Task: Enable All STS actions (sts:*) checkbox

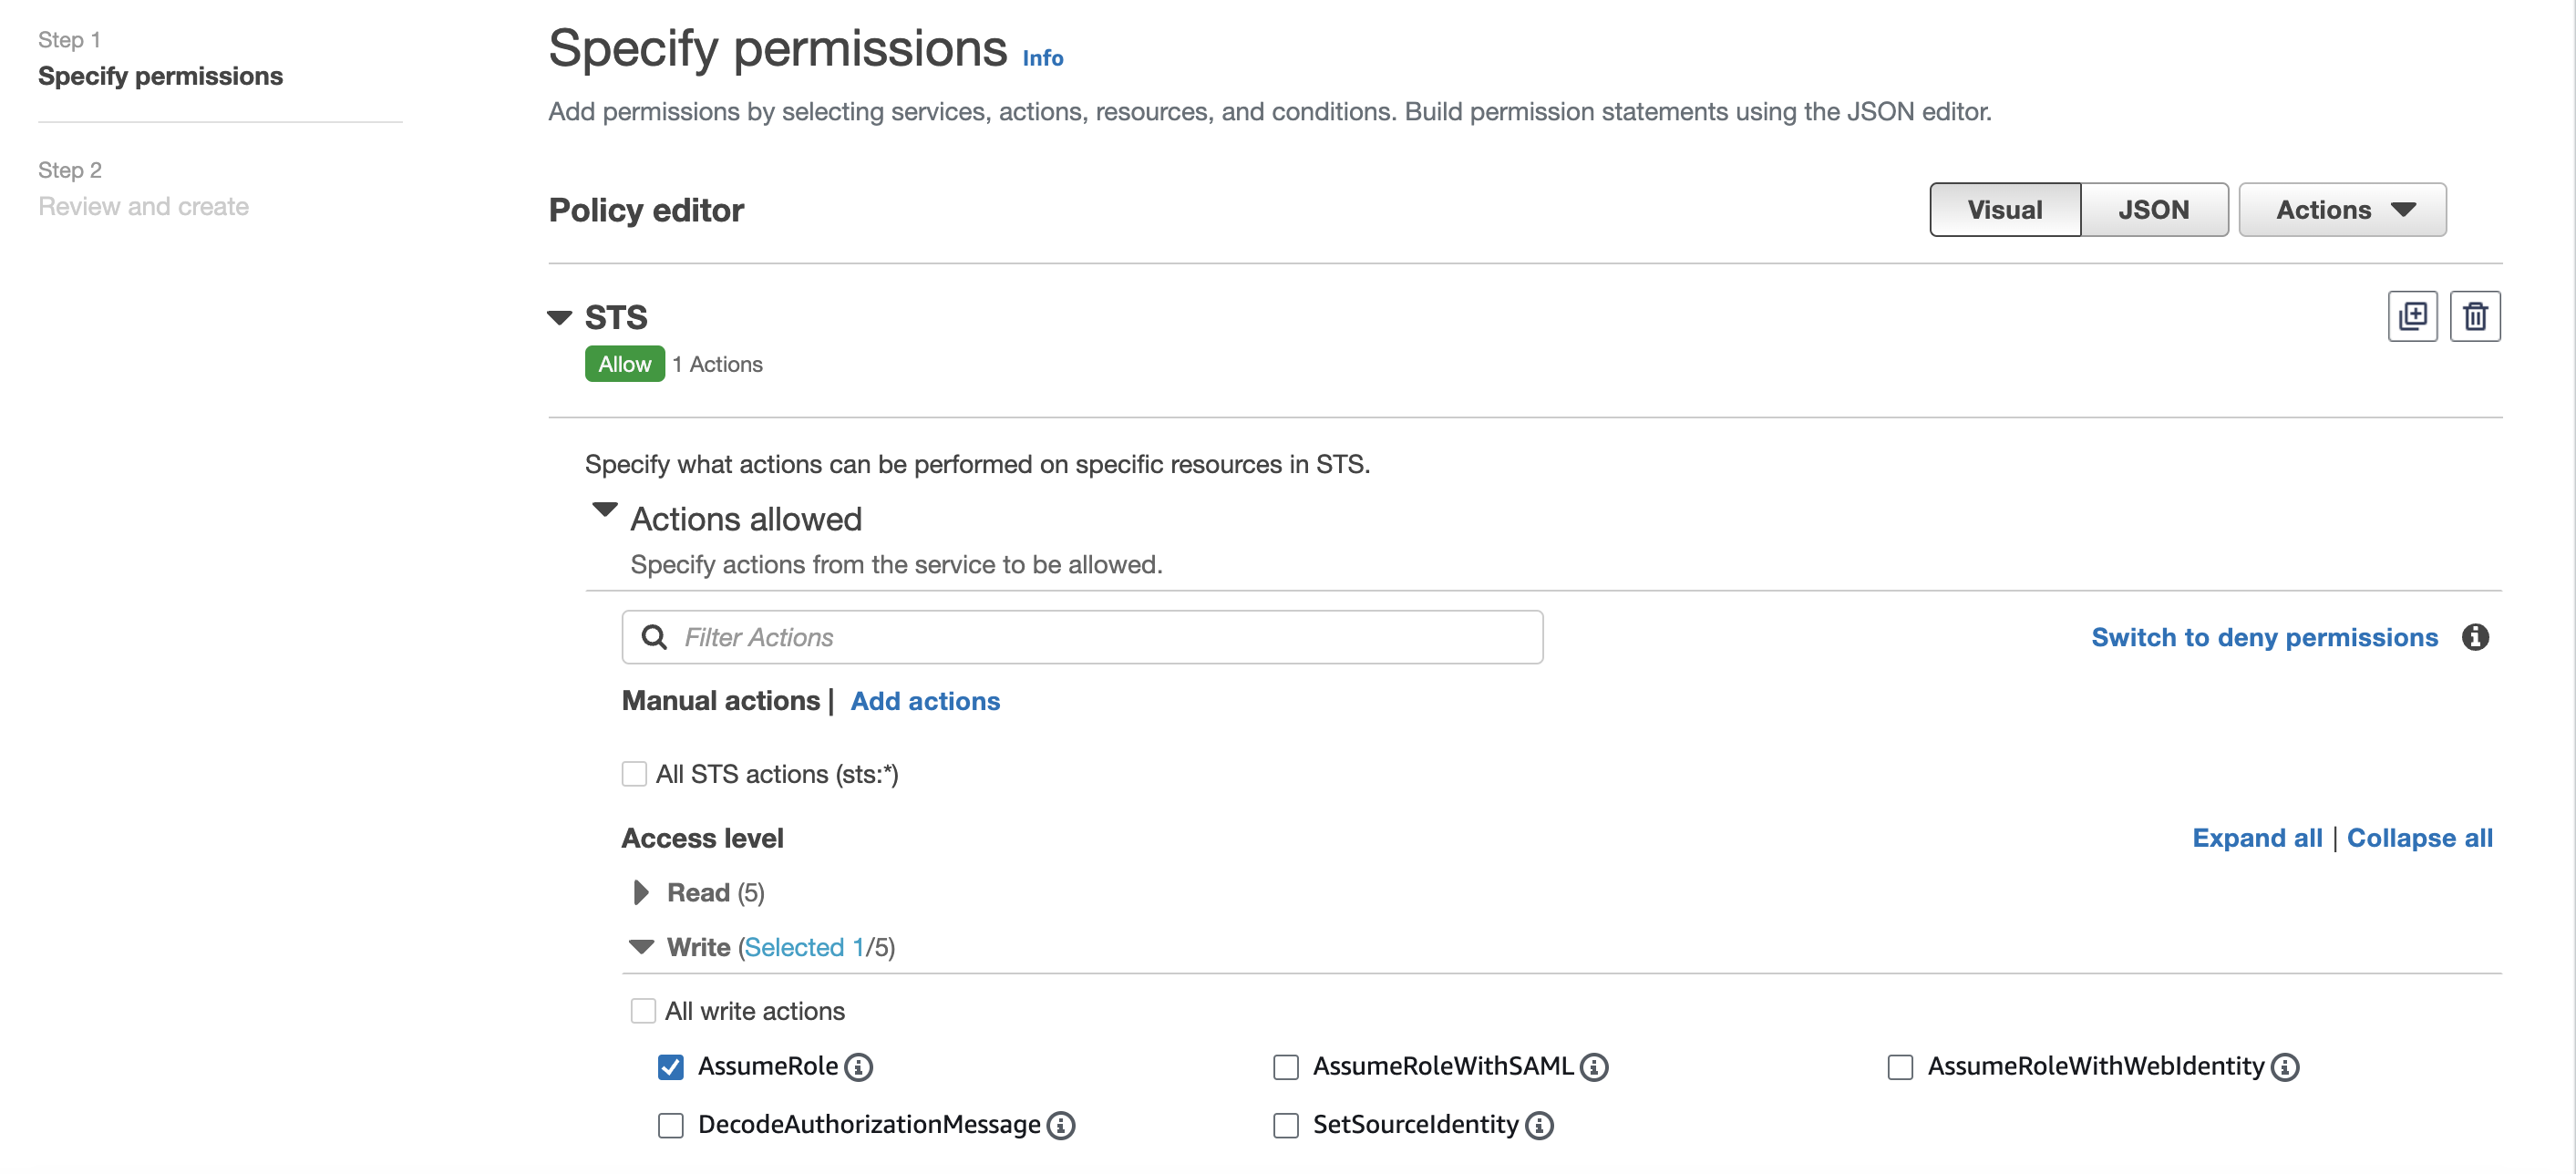Action: click(x=634, y=774)
